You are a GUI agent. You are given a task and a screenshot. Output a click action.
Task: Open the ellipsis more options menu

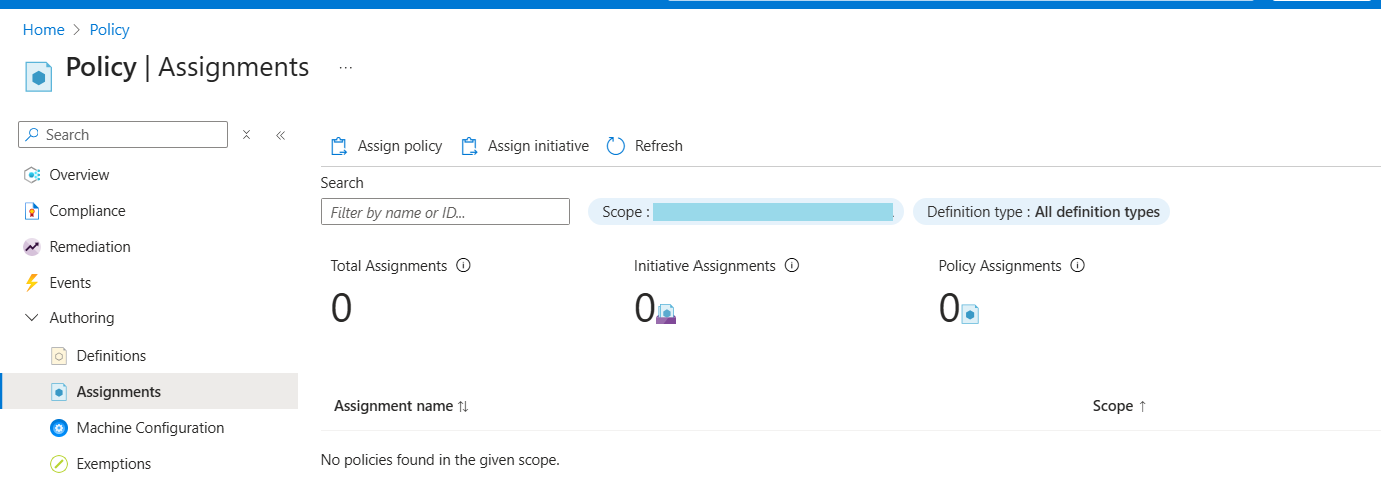(x=346, y=68)
